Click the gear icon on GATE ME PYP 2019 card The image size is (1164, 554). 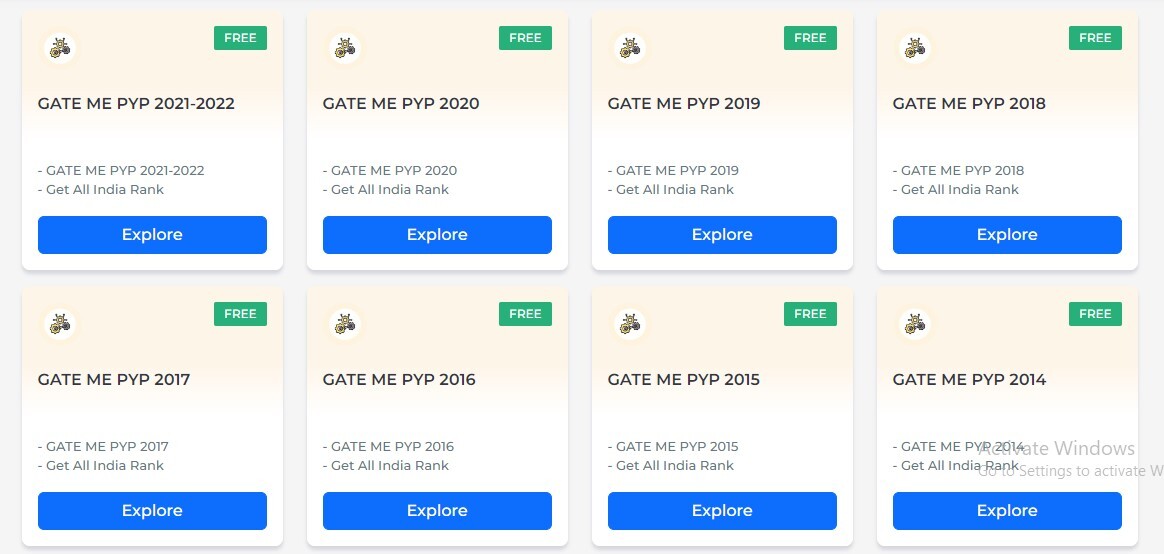pos(630,48)
